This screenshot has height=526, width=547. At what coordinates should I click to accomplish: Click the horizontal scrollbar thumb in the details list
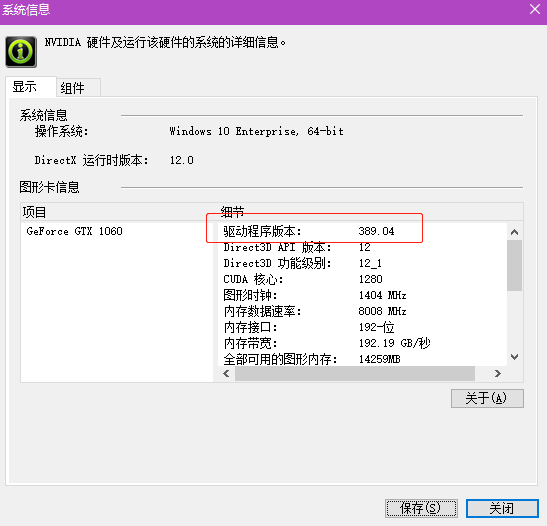pyautogui.click(x=355, y=374)
